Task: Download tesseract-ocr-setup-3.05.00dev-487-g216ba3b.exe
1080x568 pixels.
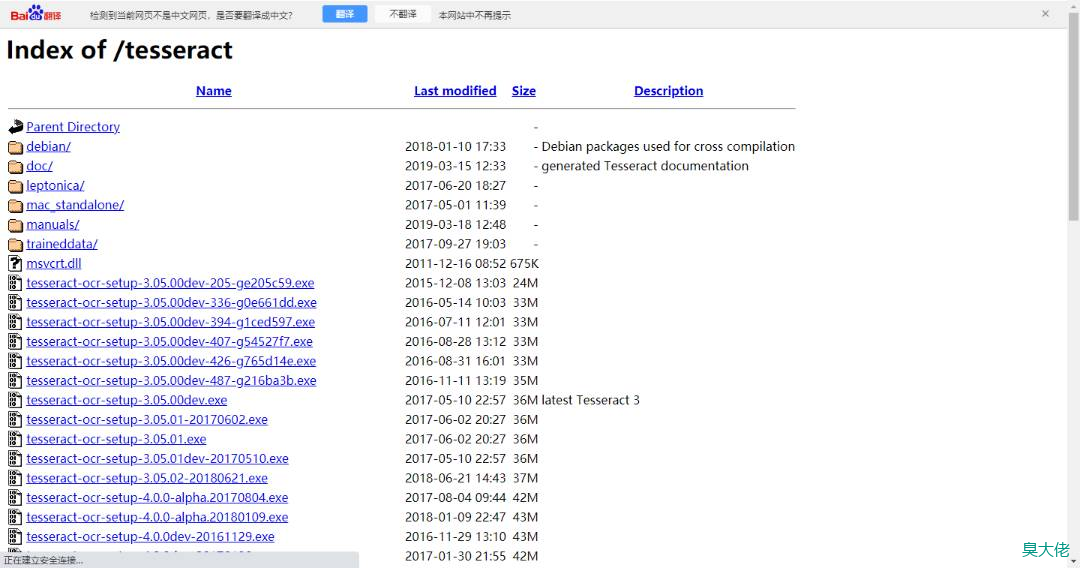Action: pos(172,380)
